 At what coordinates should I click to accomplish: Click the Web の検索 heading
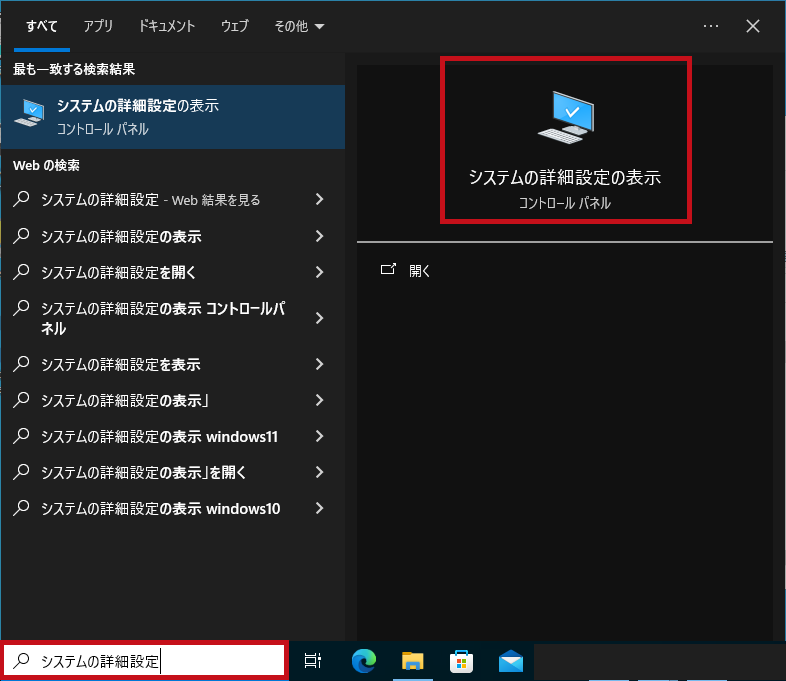[46, 165]
